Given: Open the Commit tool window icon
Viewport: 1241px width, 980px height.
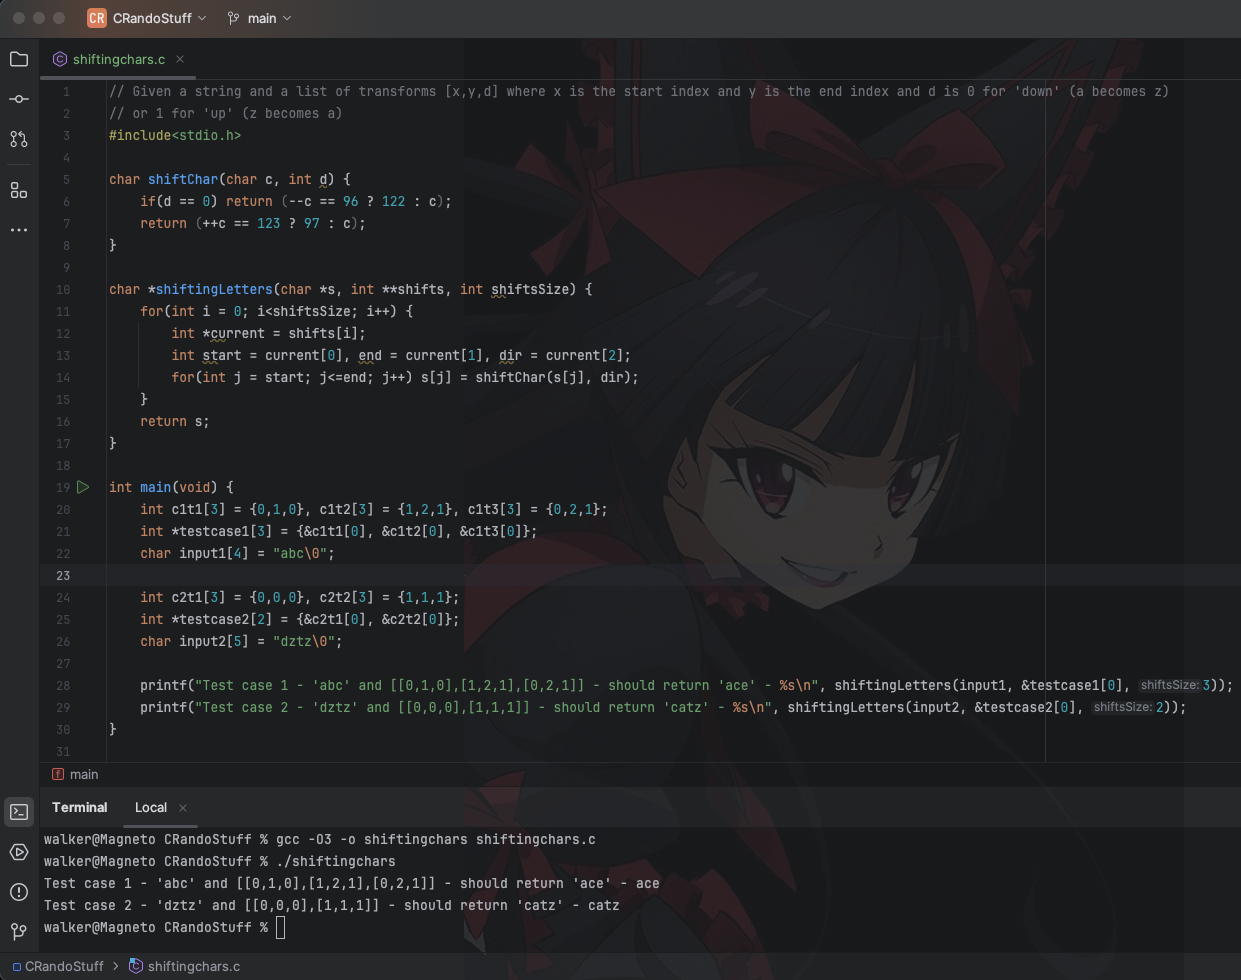Looking at the screenshot, I should [x=19, y=99].
